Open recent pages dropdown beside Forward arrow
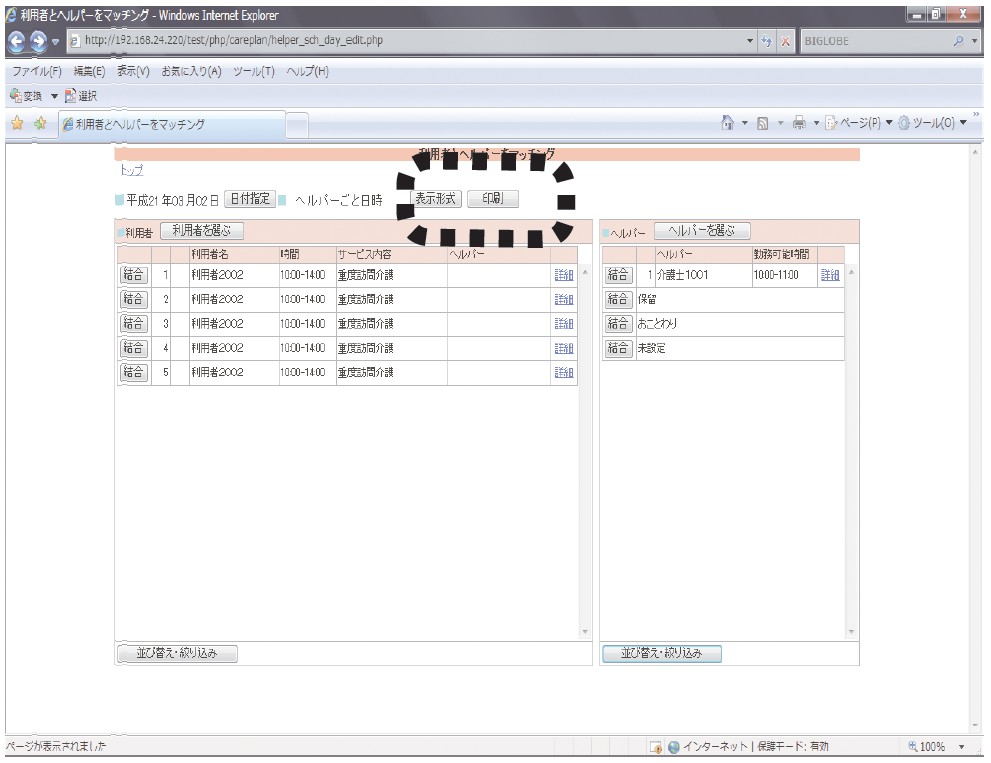 (56, 42)
